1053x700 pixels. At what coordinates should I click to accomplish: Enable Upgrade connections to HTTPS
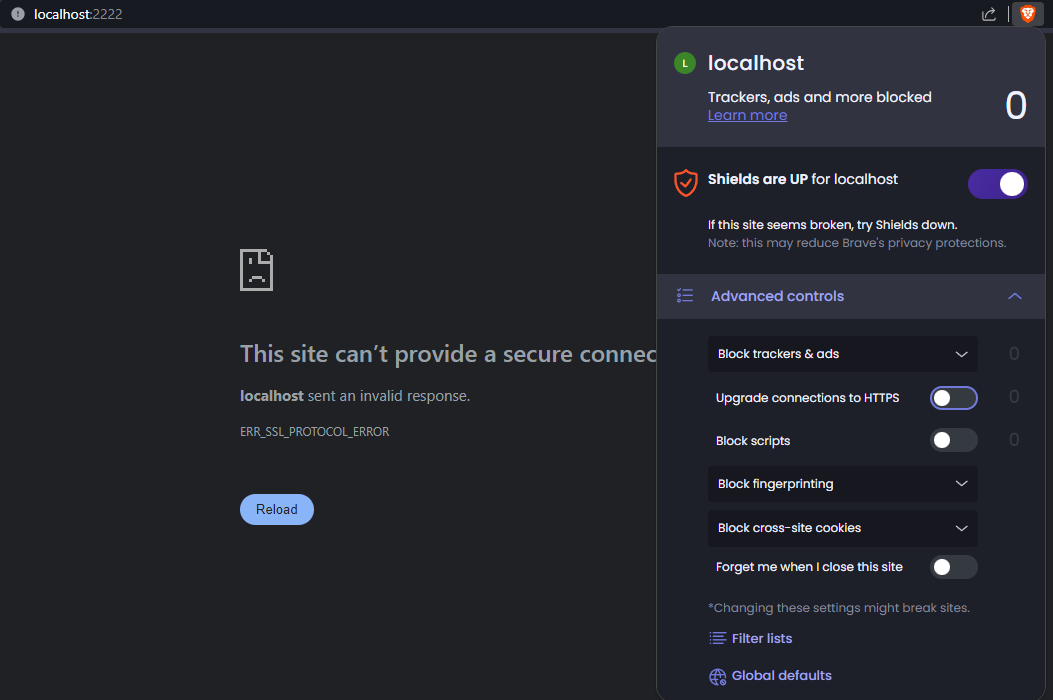pos(953,398)
